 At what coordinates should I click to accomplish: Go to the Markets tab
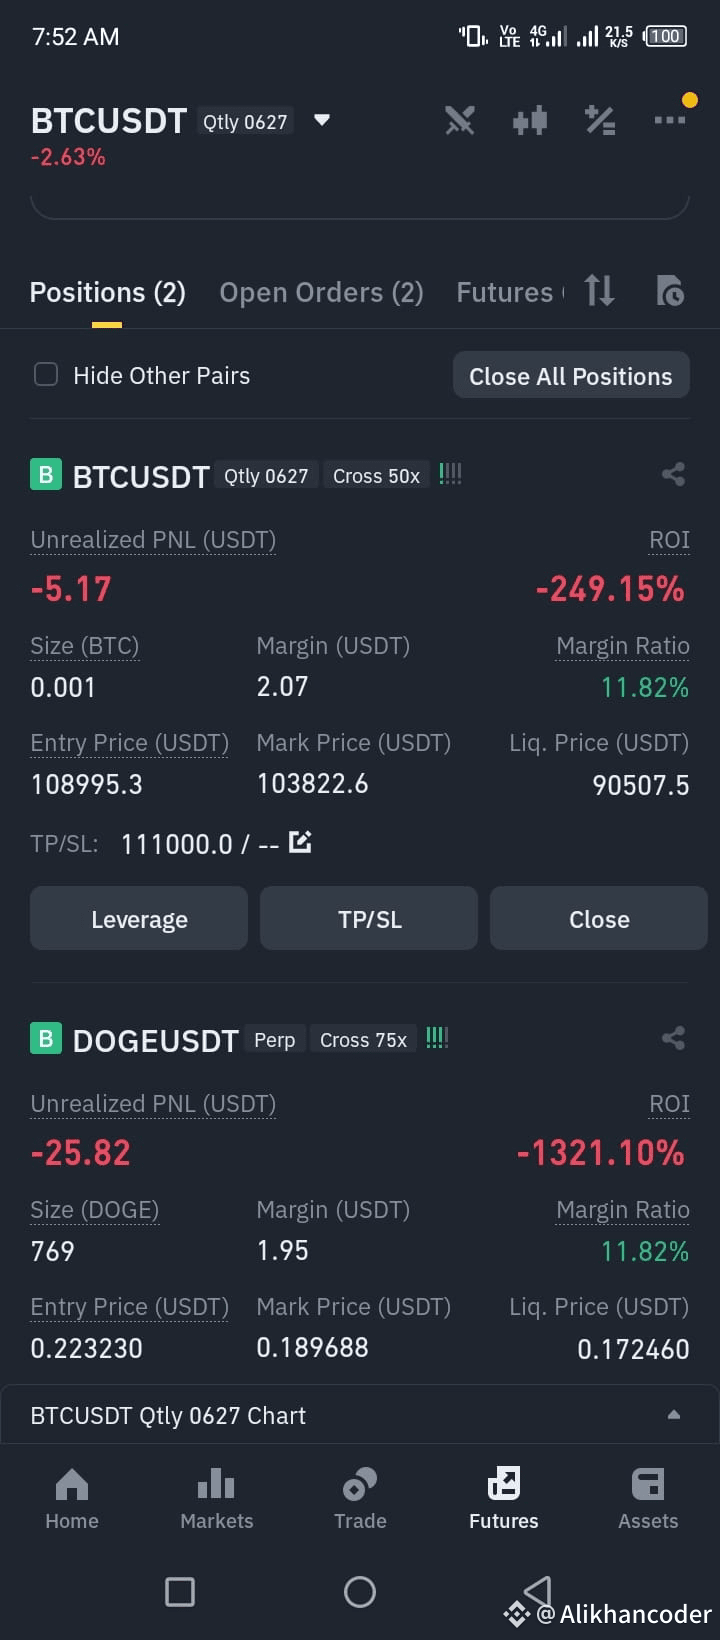(216, 1498)
